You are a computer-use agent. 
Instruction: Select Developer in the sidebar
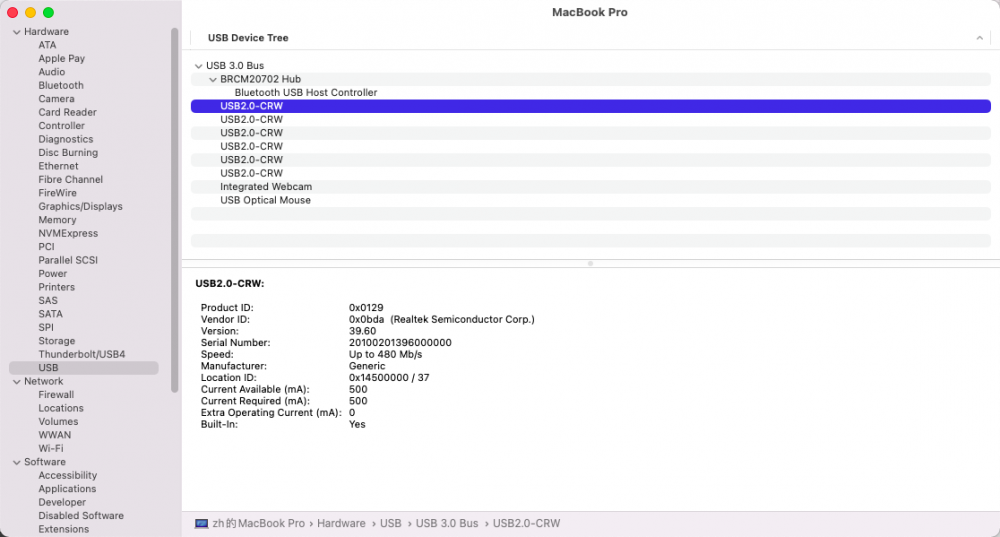click(x=62, y=503)
